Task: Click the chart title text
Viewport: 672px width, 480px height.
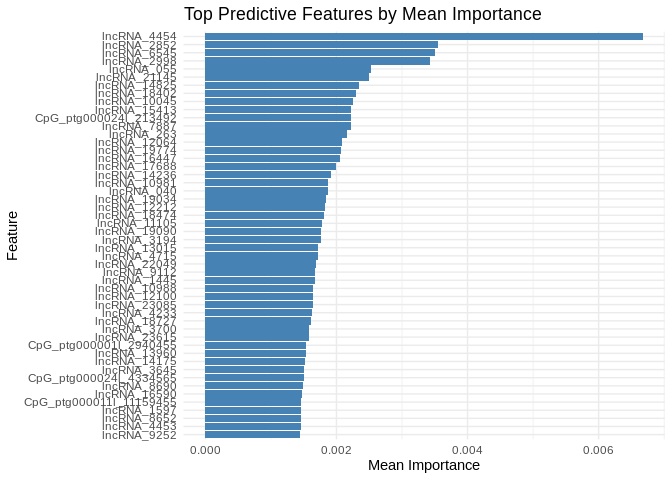Action: tap(363, 14)
